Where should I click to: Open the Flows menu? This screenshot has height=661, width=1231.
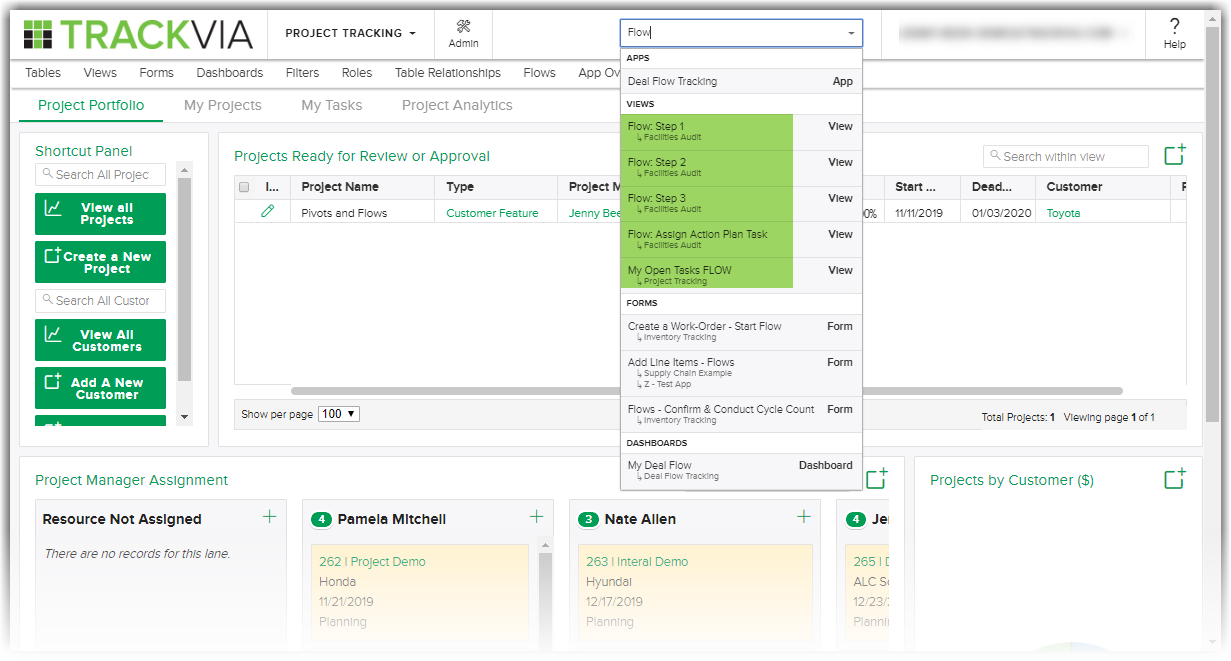click(x=540, y=73)
